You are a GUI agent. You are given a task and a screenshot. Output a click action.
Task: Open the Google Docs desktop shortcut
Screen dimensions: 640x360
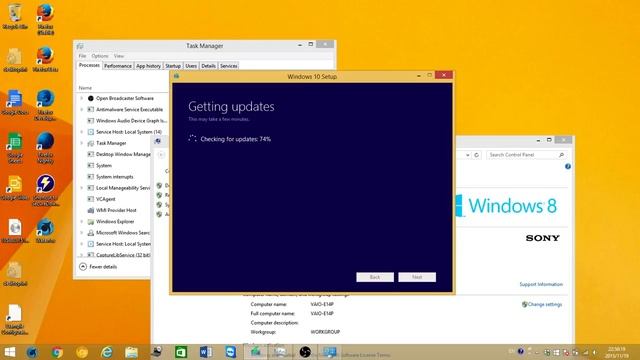(15, 102)
